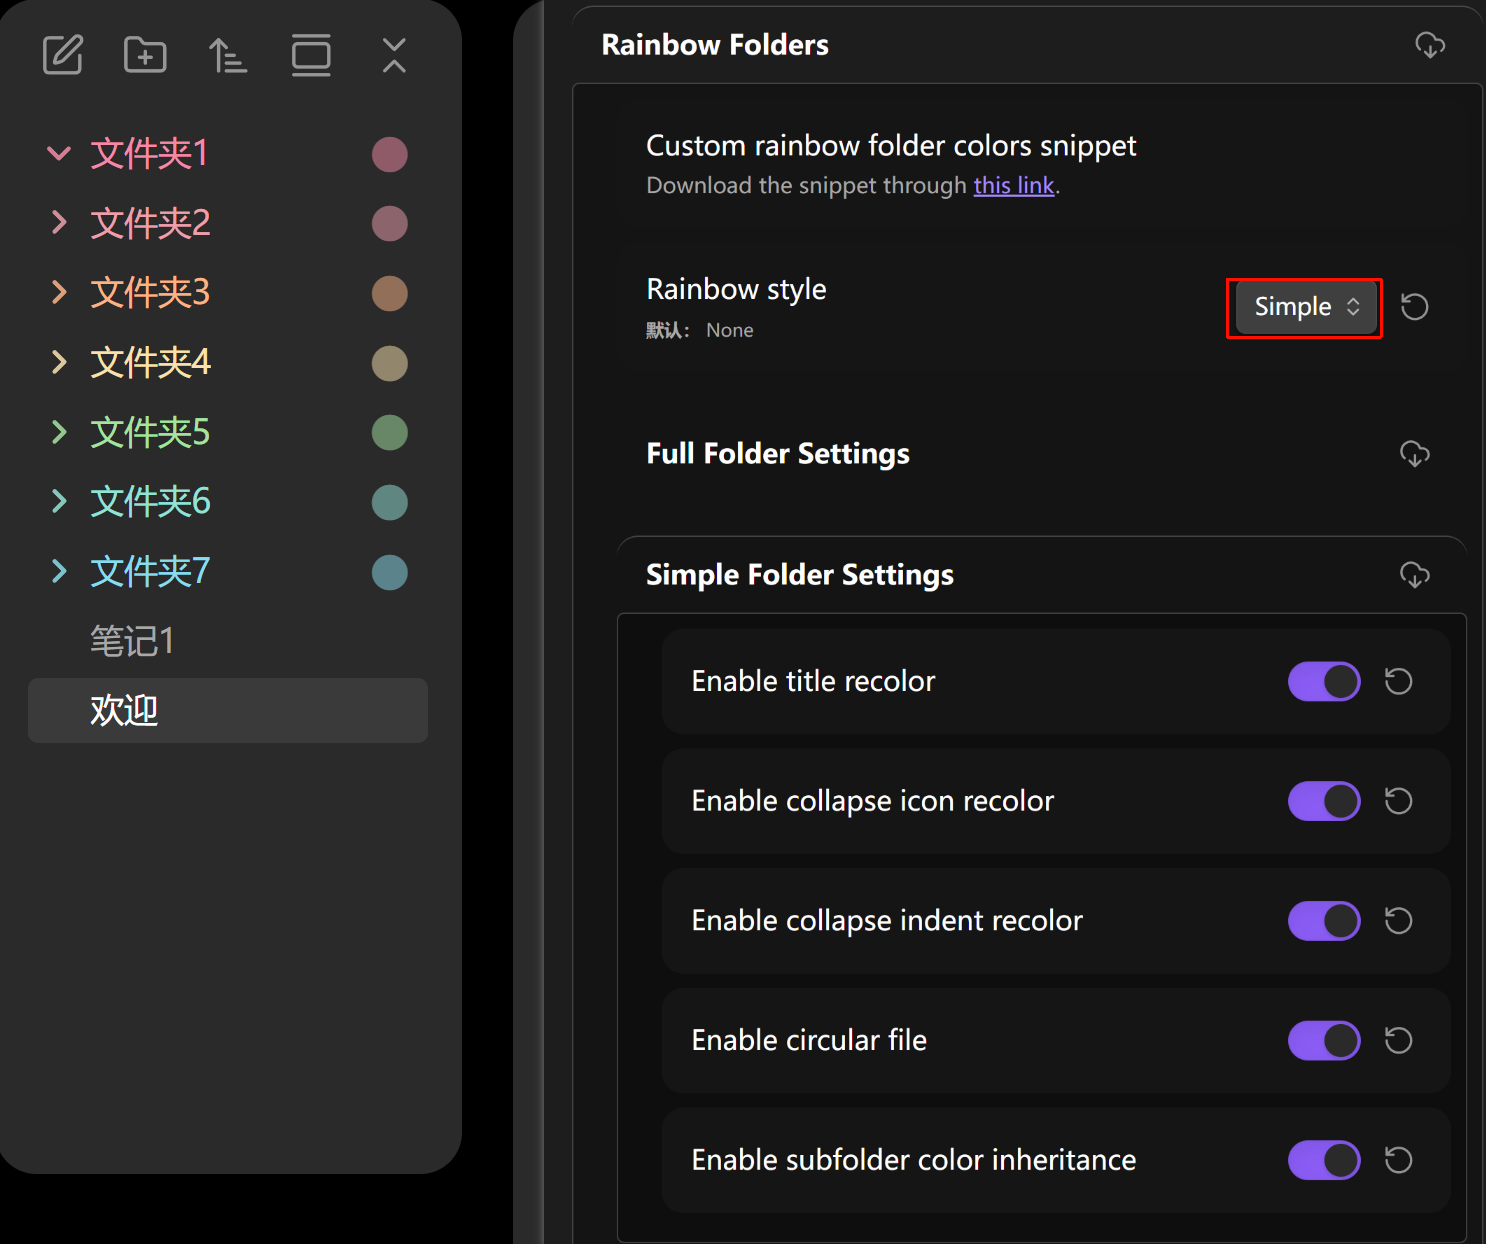Click the color dot beside 文件夹5

click(389, 433)
